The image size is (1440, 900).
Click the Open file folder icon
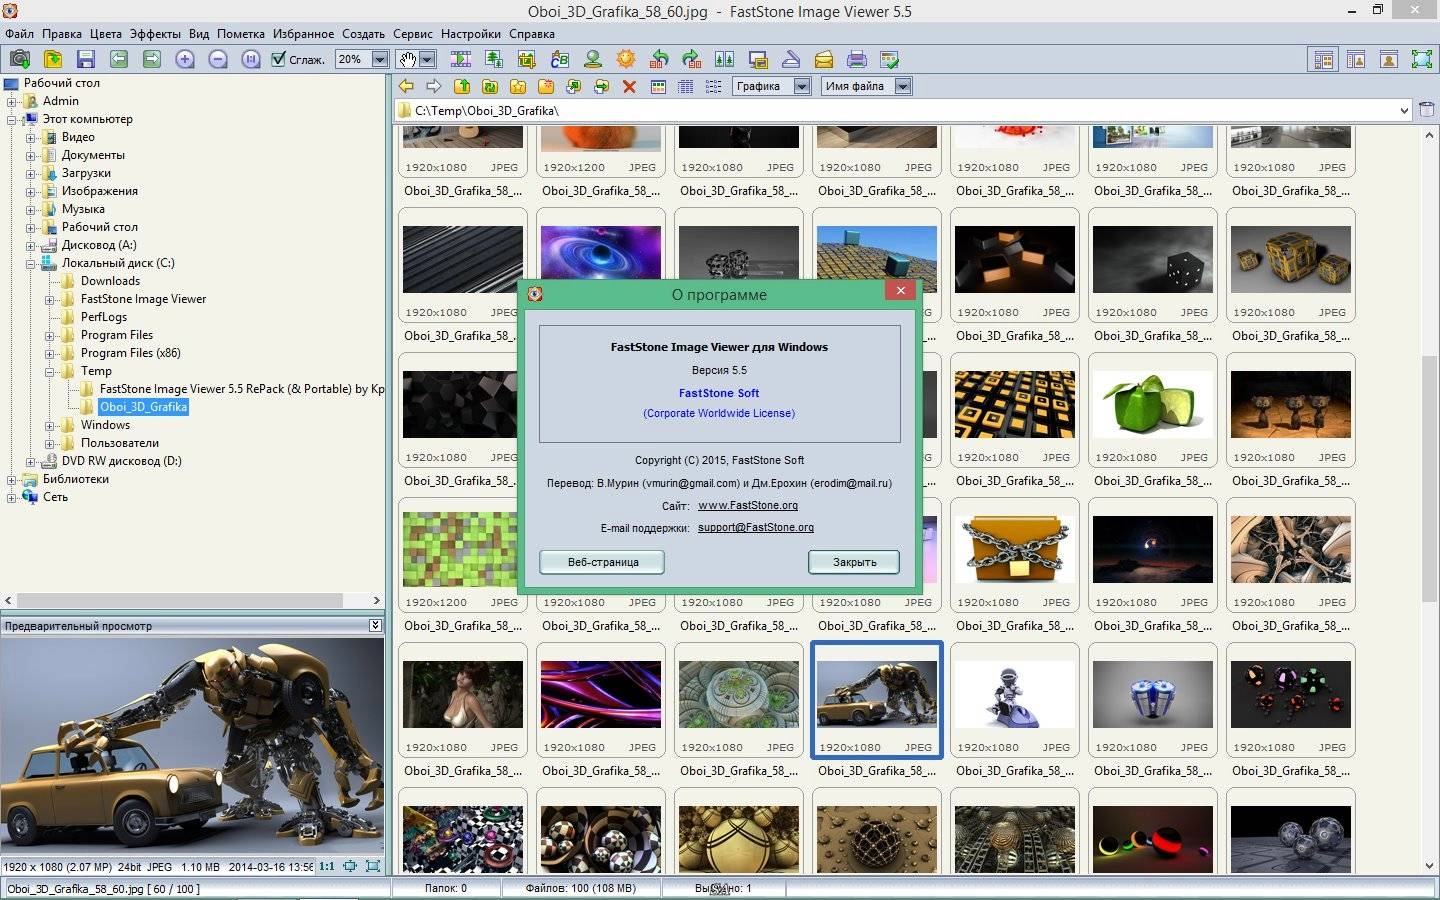[53, 59]
